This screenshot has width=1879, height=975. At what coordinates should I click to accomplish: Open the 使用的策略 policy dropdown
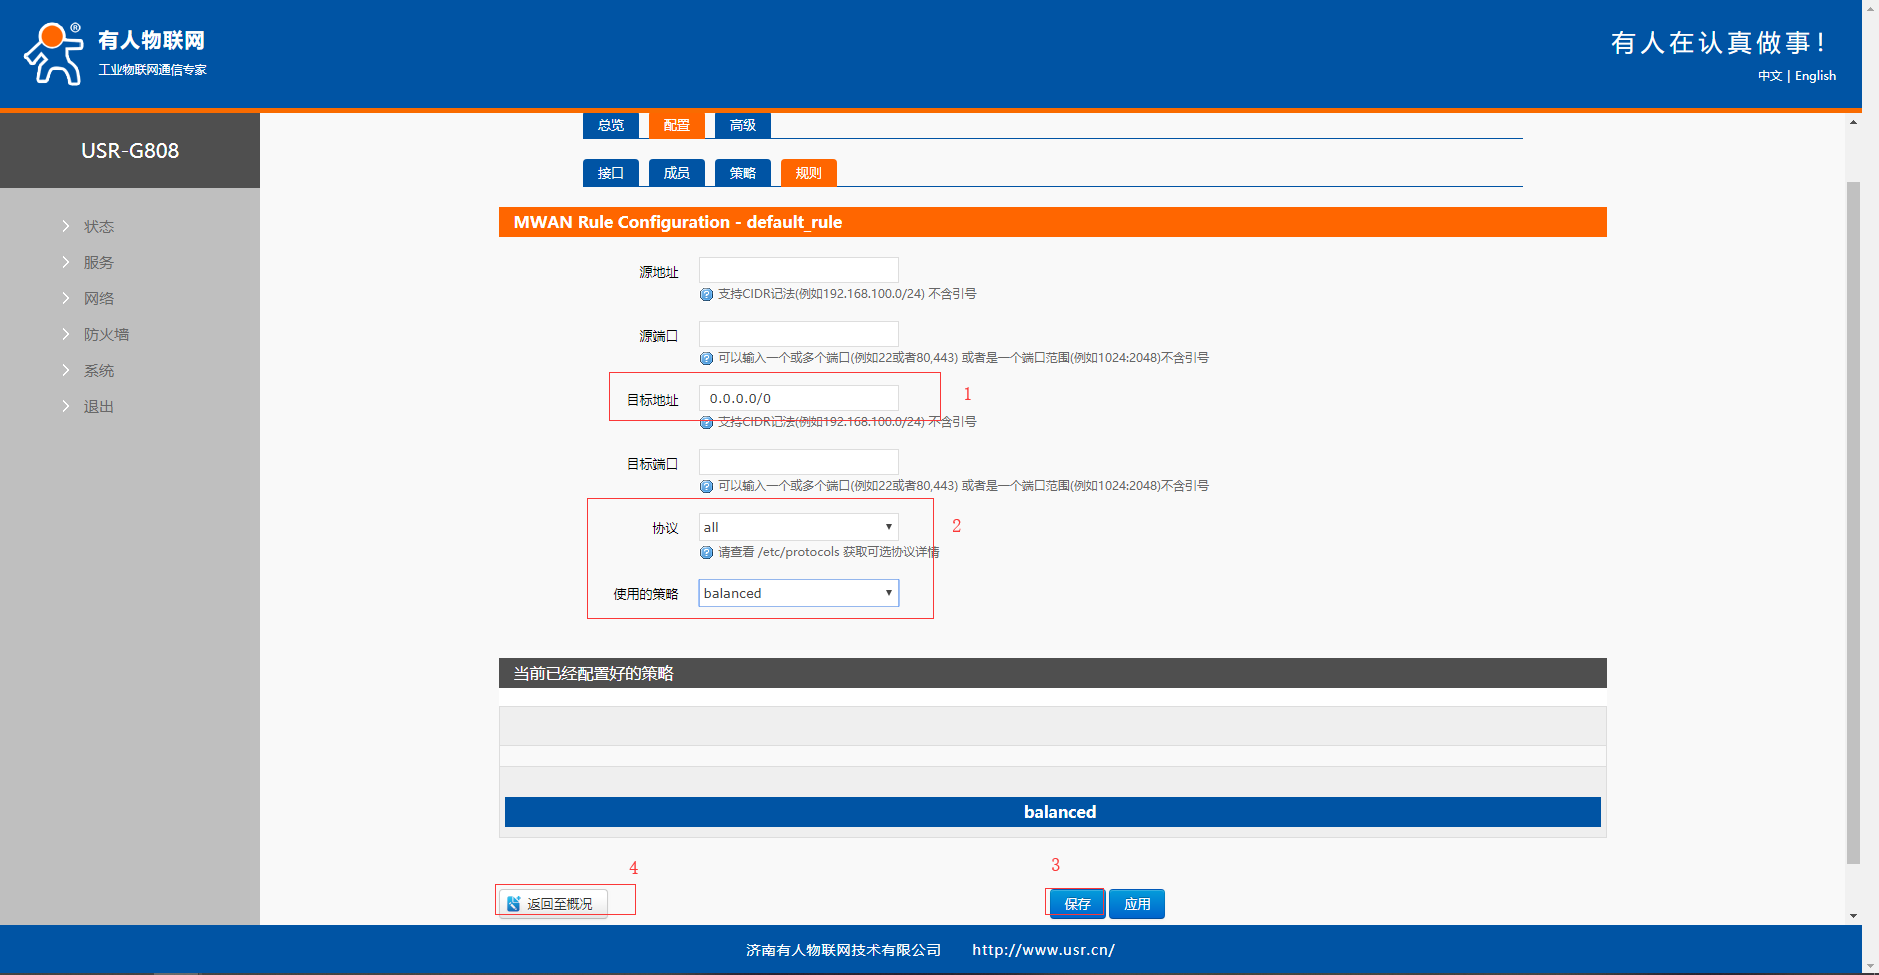pyautogui.click(x=798, y=593)
